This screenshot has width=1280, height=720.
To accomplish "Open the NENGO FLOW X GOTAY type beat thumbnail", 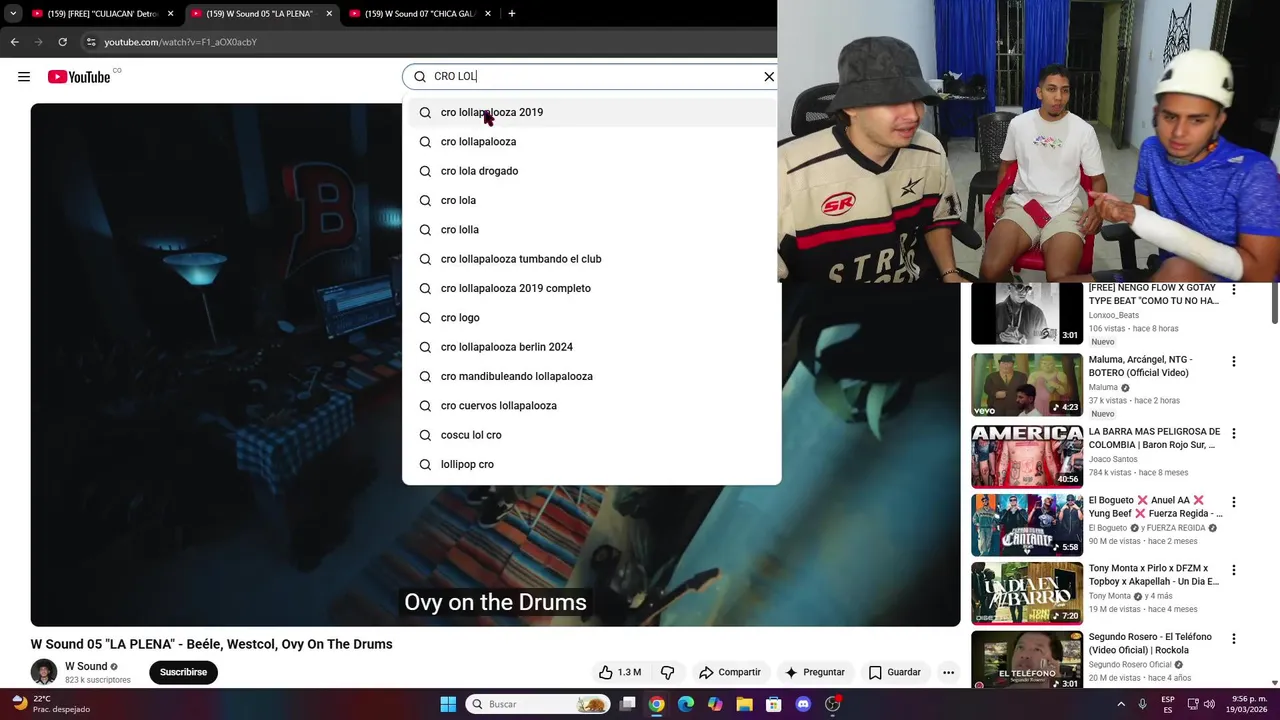I will click(1027, 314).
